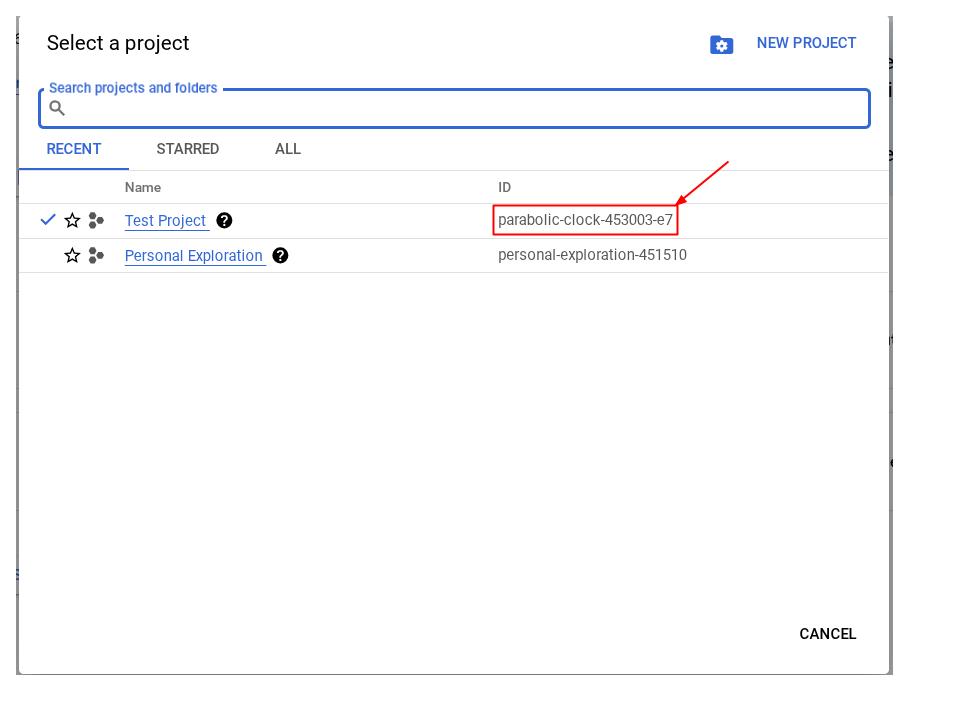Sort projects by the ID column
Viewport: 960px width, 720px height.
click(x=503, y=187)
